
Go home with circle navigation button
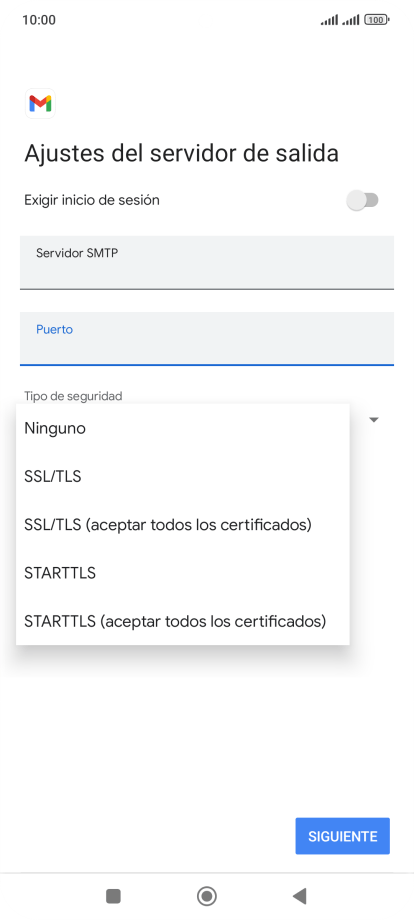pos(206,896)
